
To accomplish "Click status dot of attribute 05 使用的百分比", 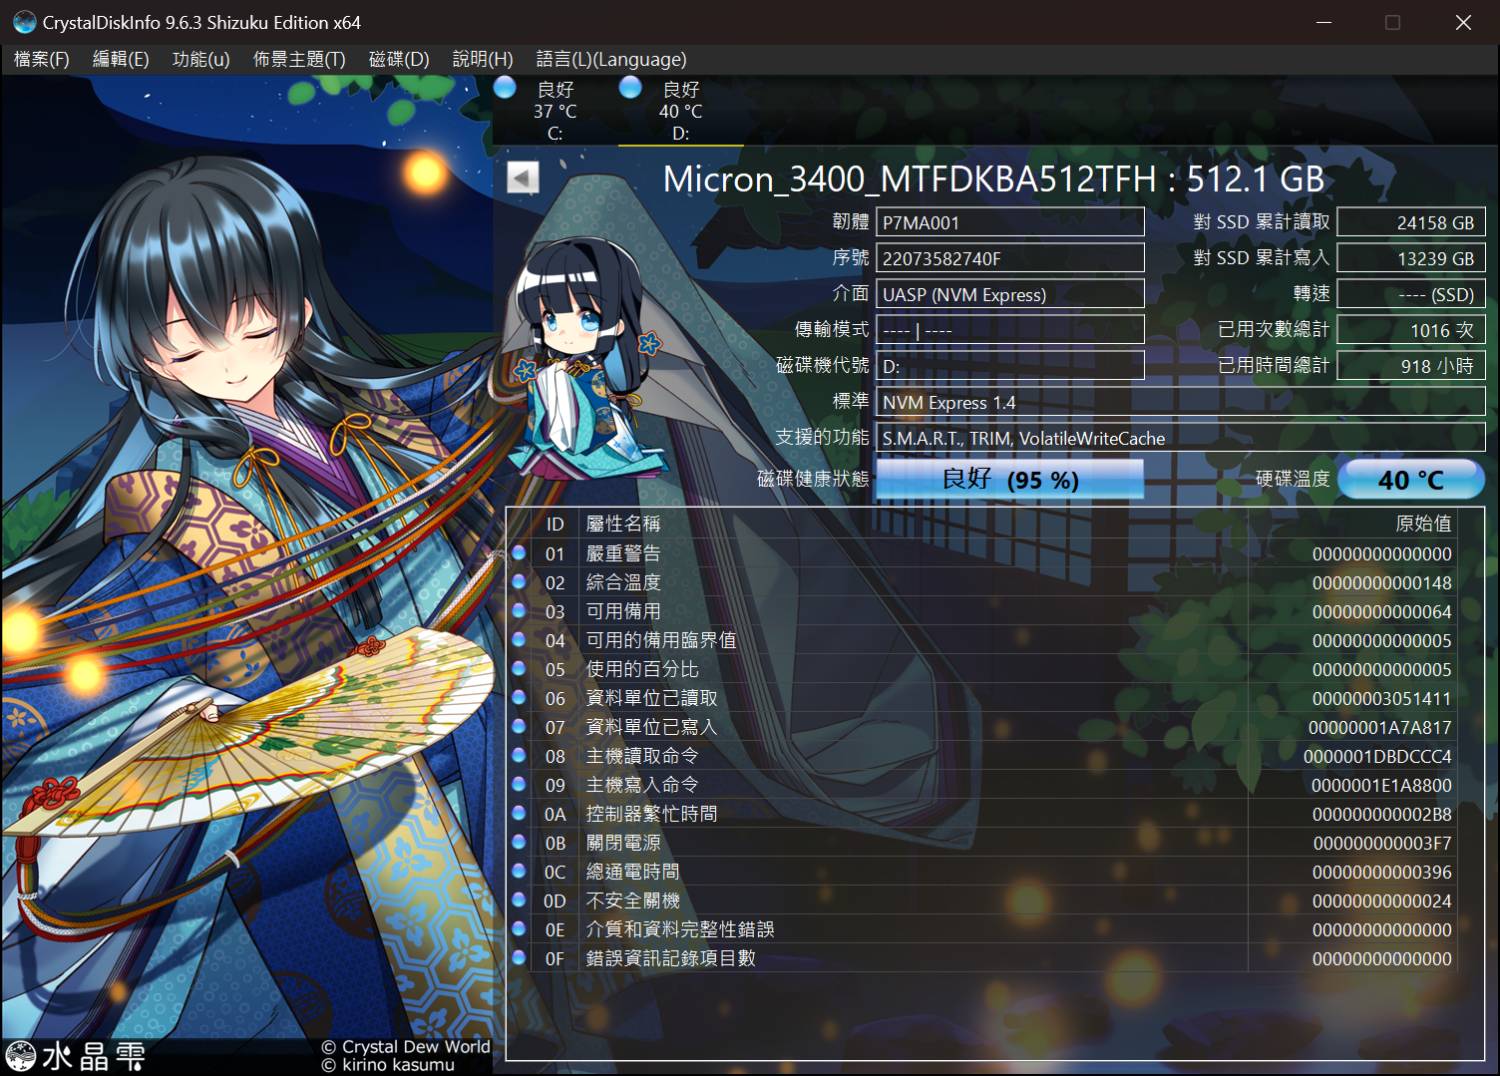I will coord(519,668).
